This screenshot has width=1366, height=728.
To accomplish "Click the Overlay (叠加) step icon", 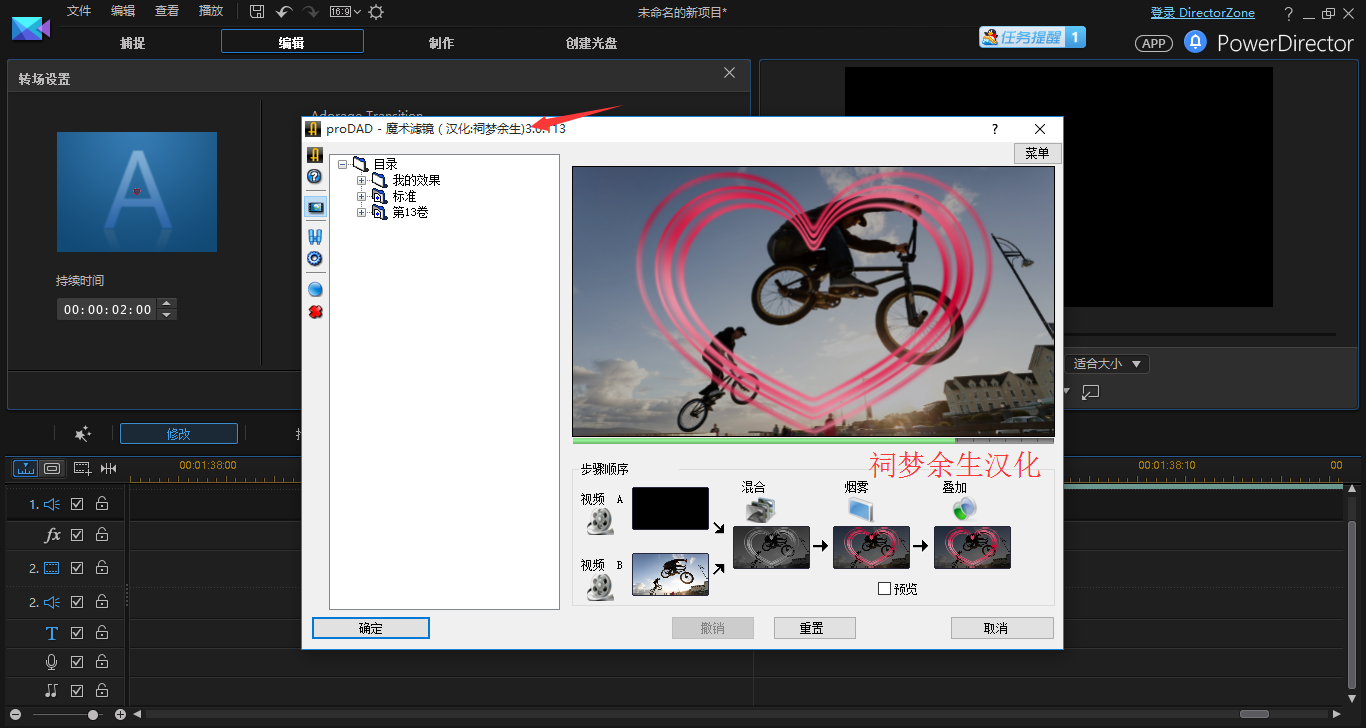I will coord(962,509).
